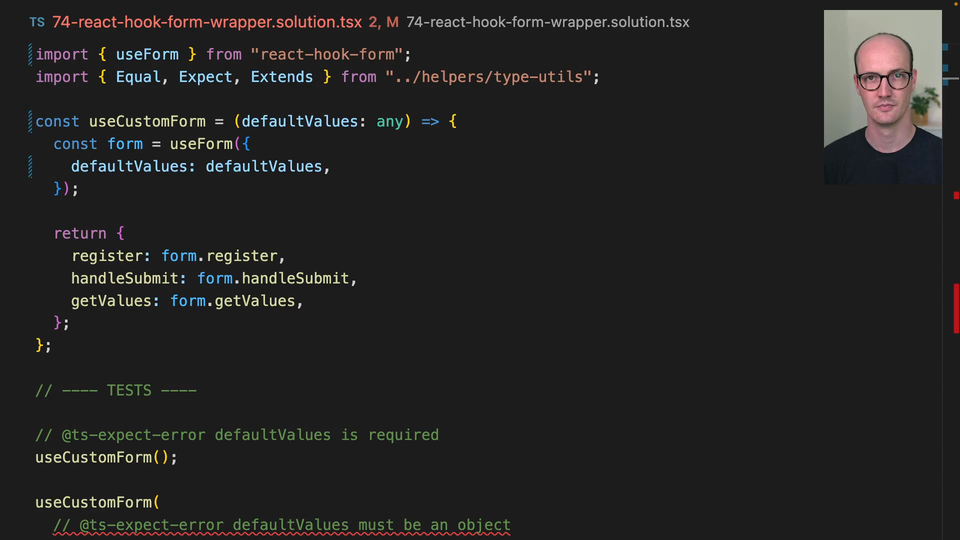Click the webcam video thumbnail
Viewport: 960px width, 540px height.
click(882, 97)
